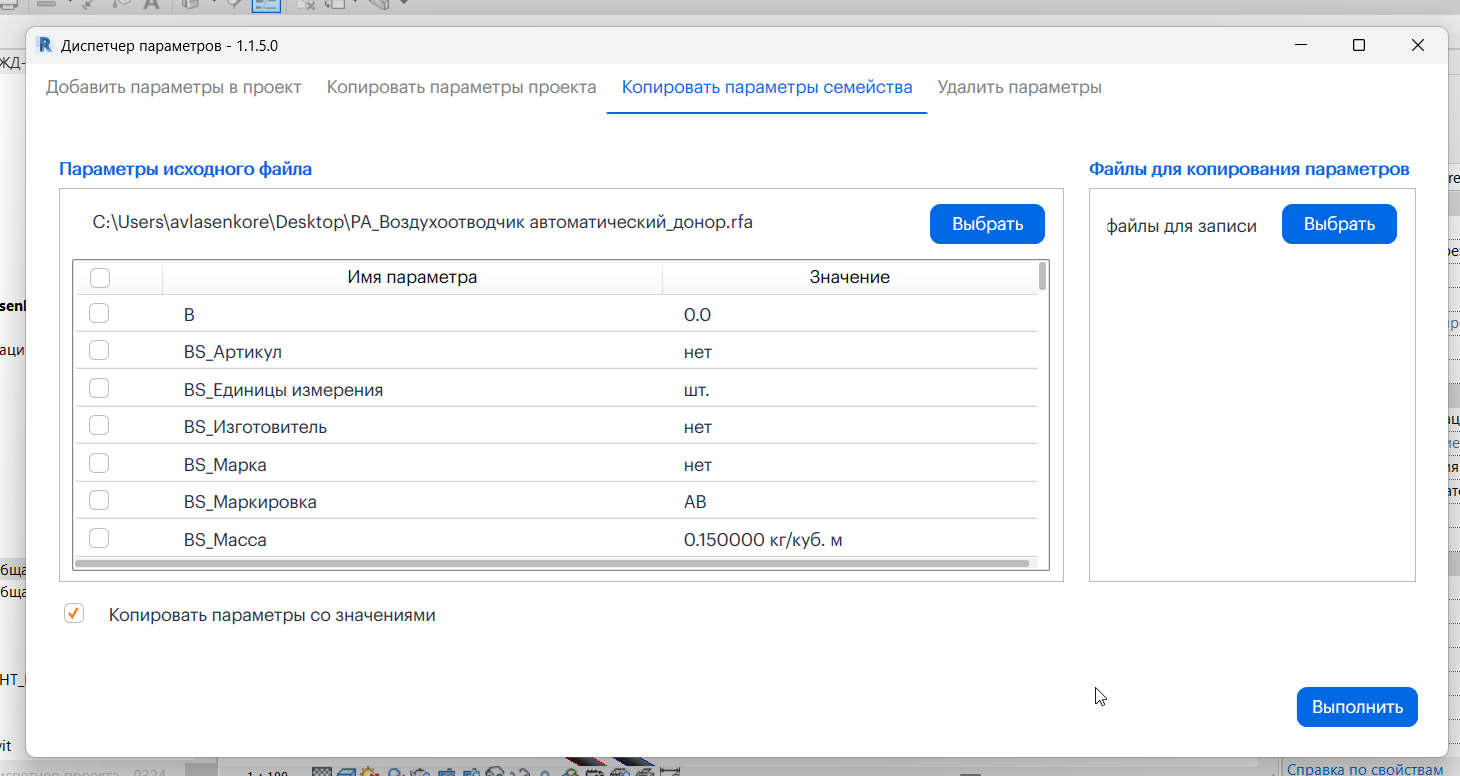Image resolution: width=1460 pixels, height=776 pixels.
Task: Click the vertical scrollbar of the parameter table
Action: click(1043, 276)
